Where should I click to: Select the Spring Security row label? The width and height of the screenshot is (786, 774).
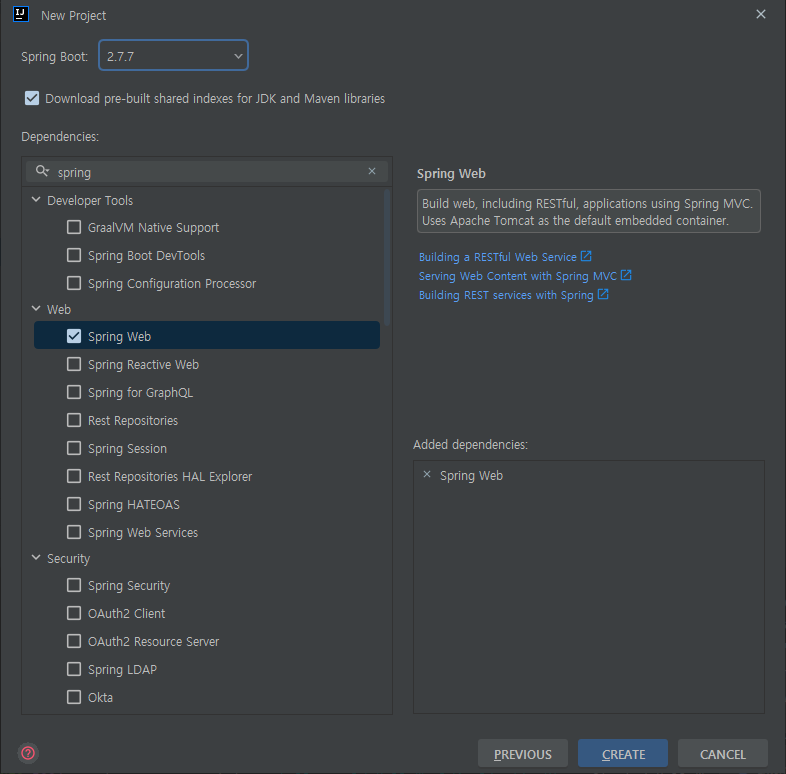tap(129, 586)
